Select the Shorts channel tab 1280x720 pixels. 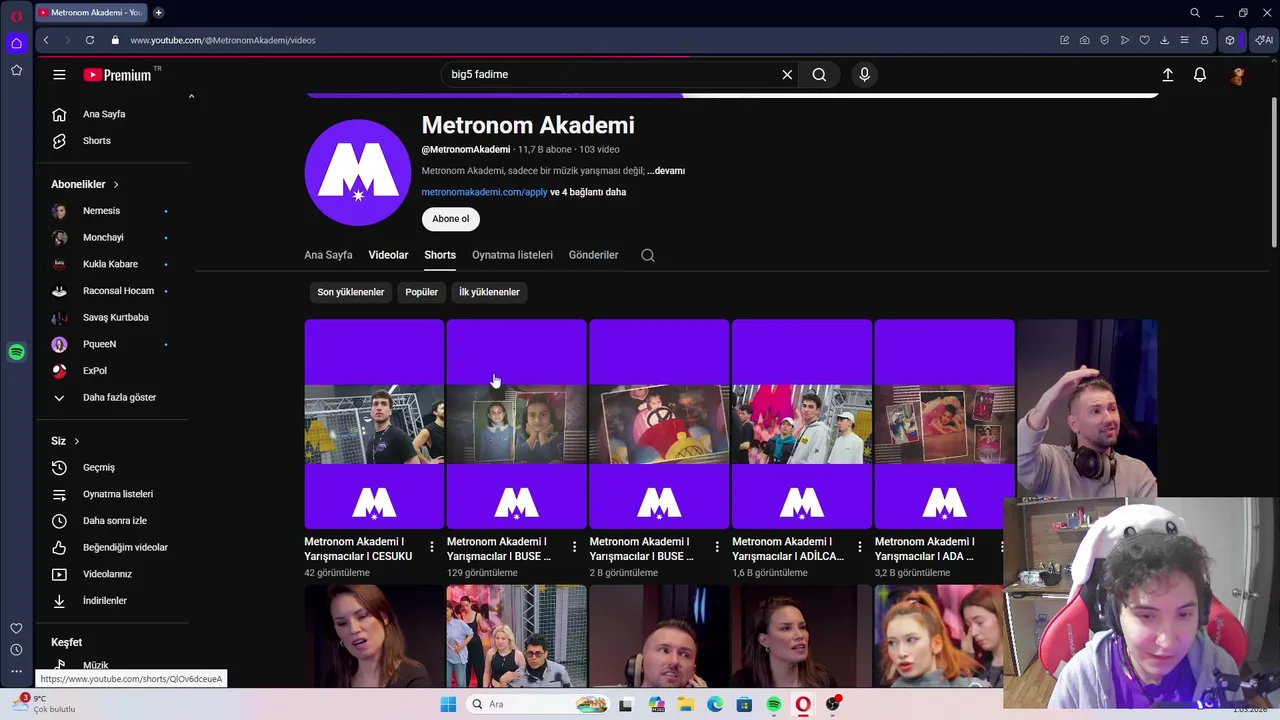coord(440,255)
